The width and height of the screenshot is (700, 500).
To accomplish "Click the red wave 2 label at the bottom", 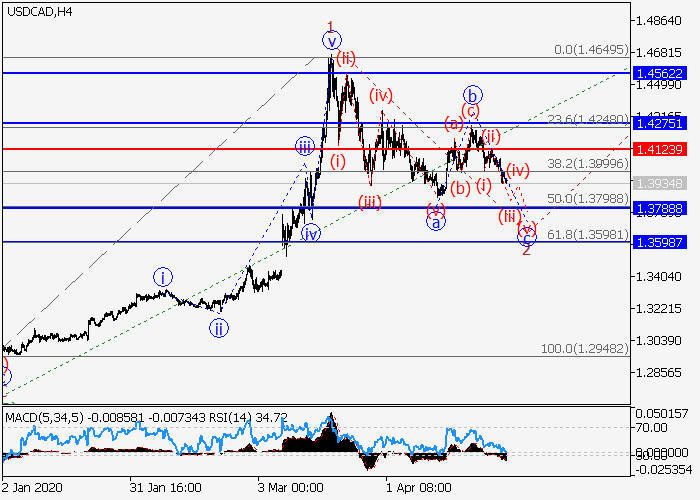I will (x=526, y=249).
